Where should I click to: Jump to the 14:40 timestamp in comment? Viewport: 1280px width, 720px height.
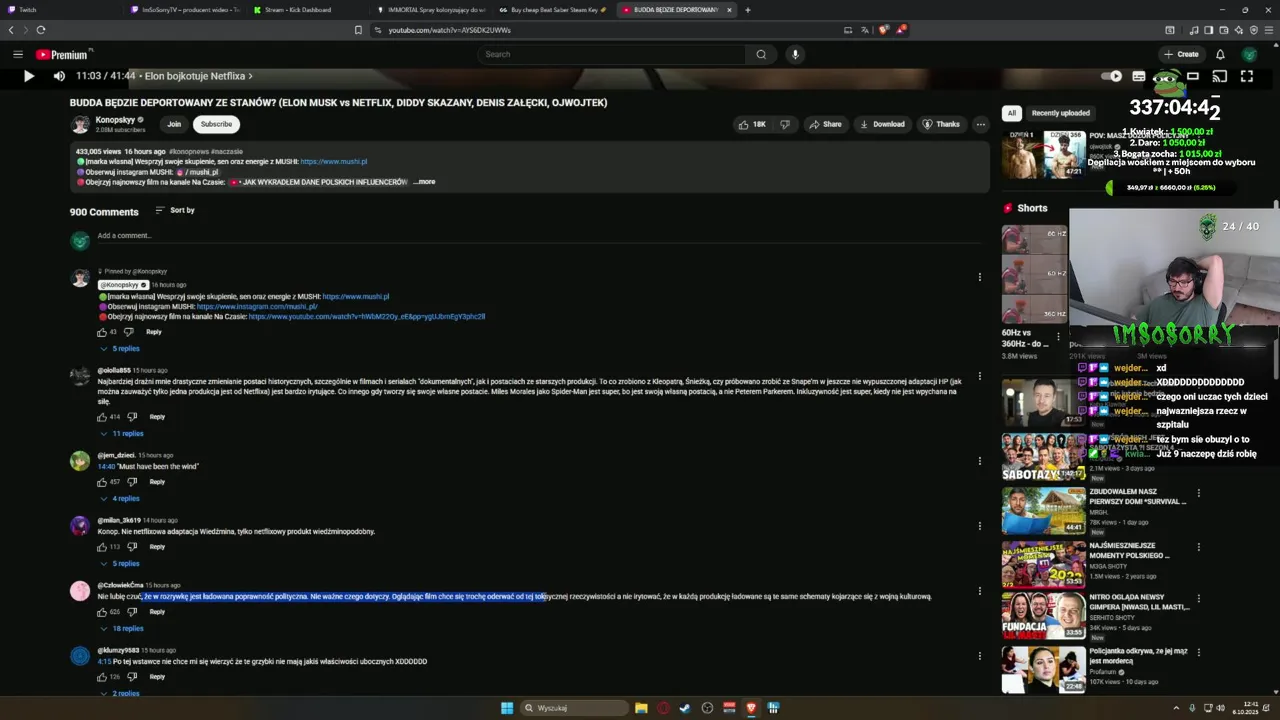coord(106,466)
